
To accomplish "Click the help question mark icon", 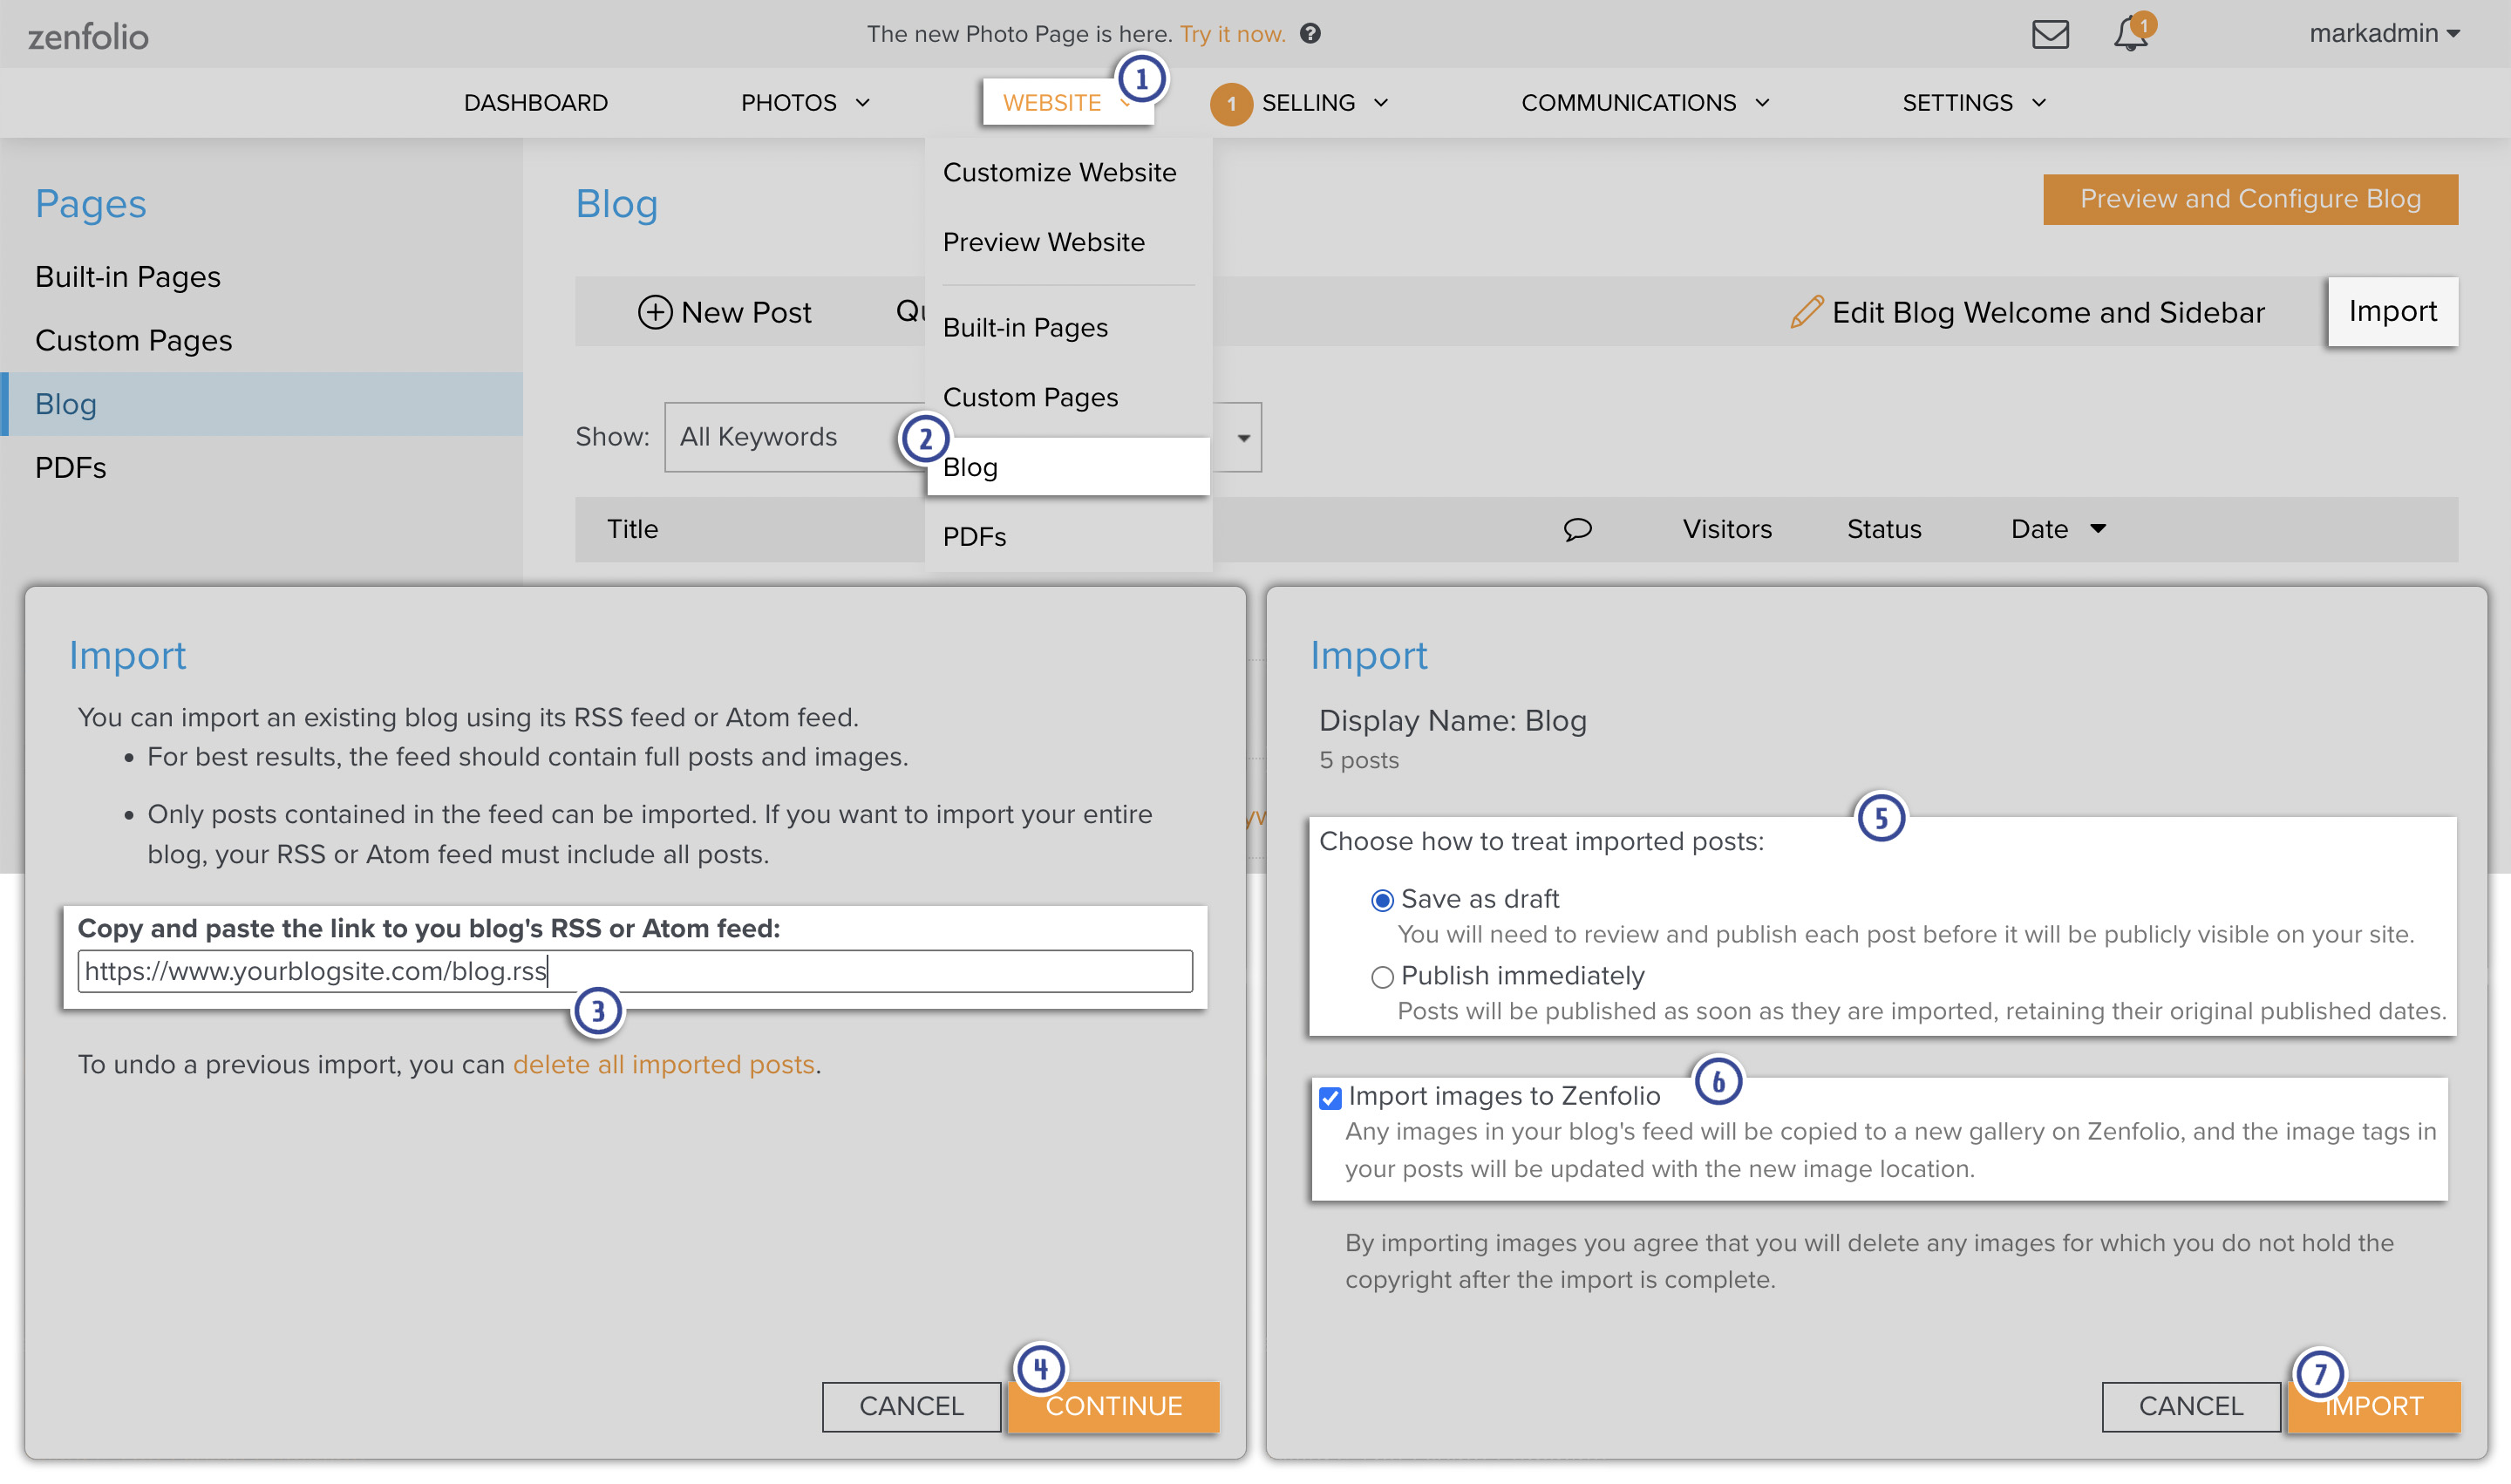I will (x=1310, y=34).
